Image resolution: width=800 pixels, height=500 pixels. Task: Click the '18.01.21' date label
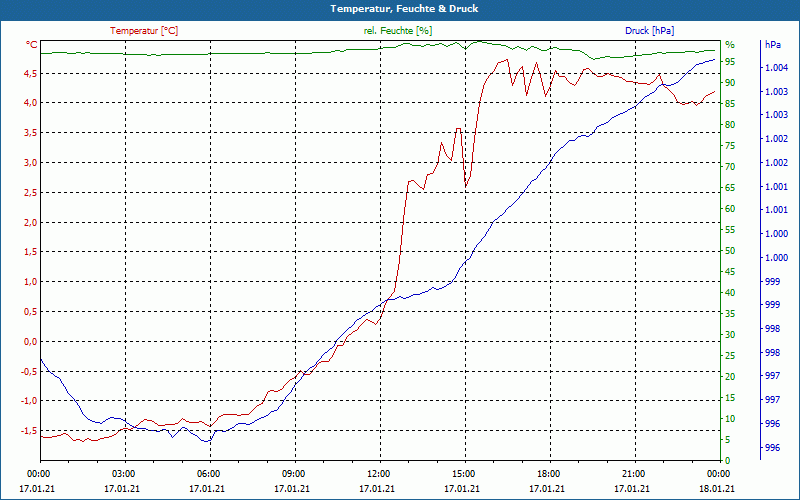[x=717, y=488]
